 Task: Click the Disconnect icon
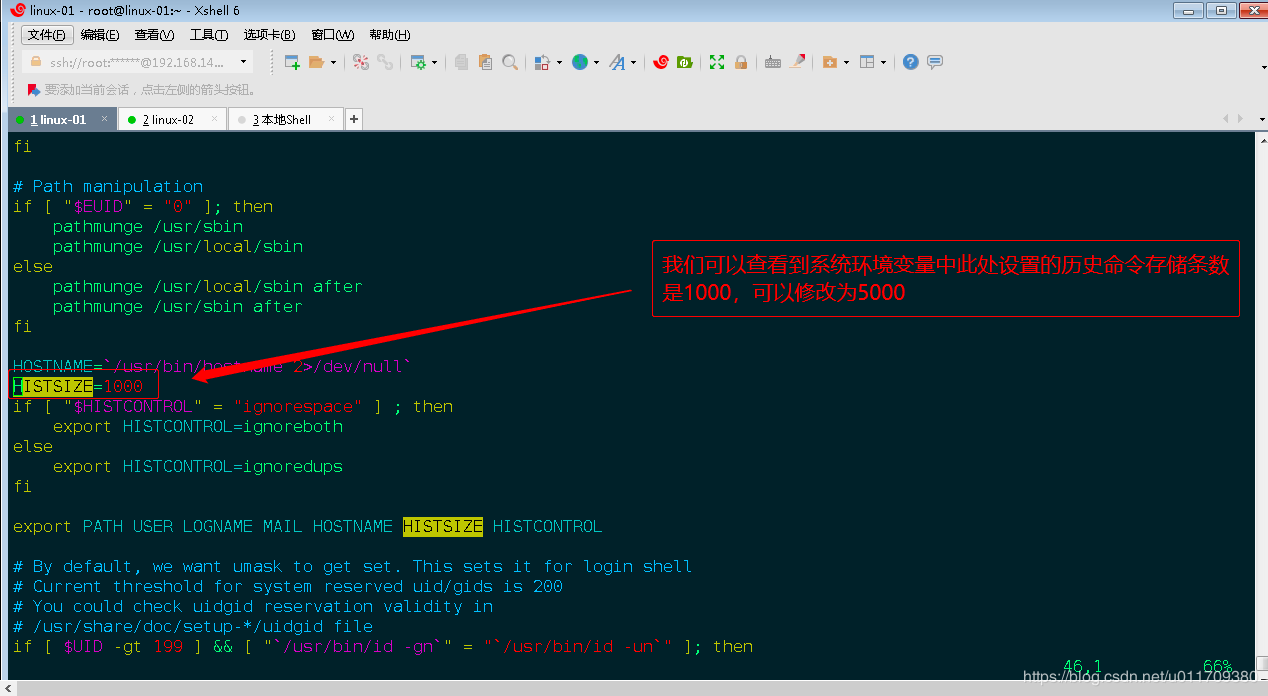(x=361, y=62)
